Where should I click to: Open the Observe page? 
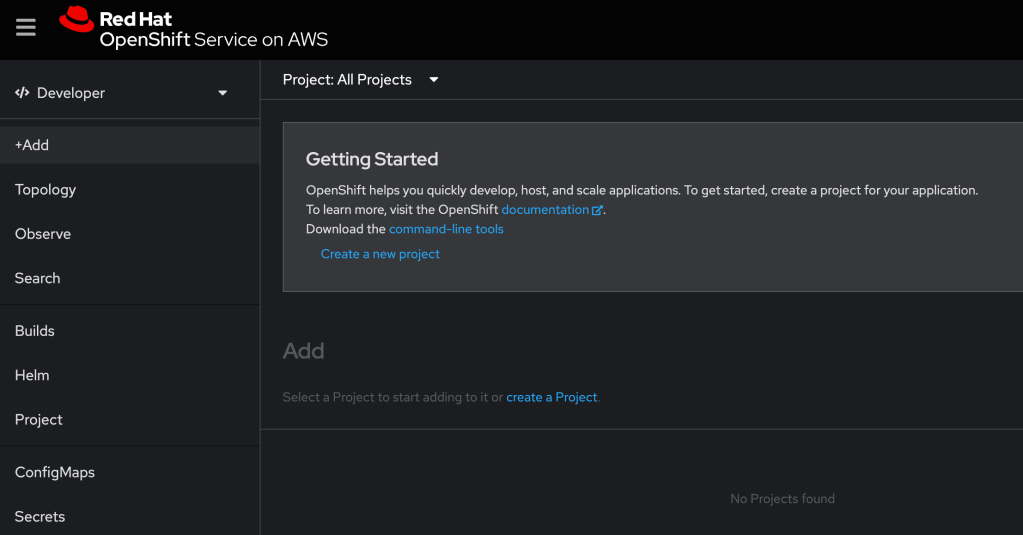coord(43,234)
